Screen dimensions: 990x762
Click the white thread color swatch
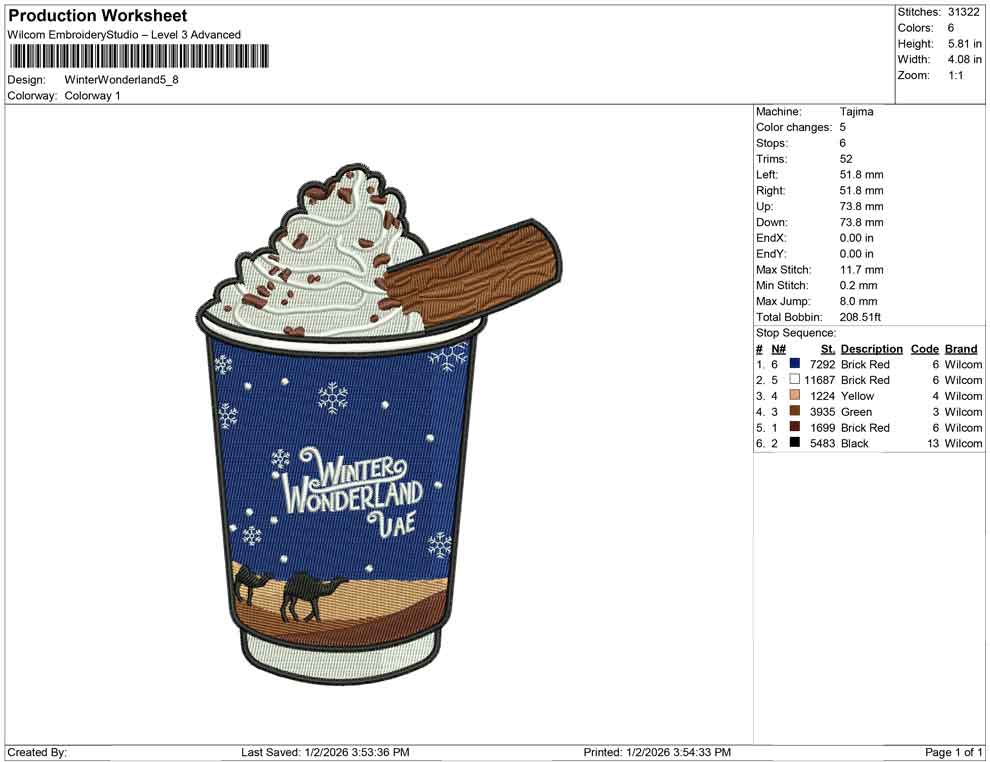[x=794, y=379]
